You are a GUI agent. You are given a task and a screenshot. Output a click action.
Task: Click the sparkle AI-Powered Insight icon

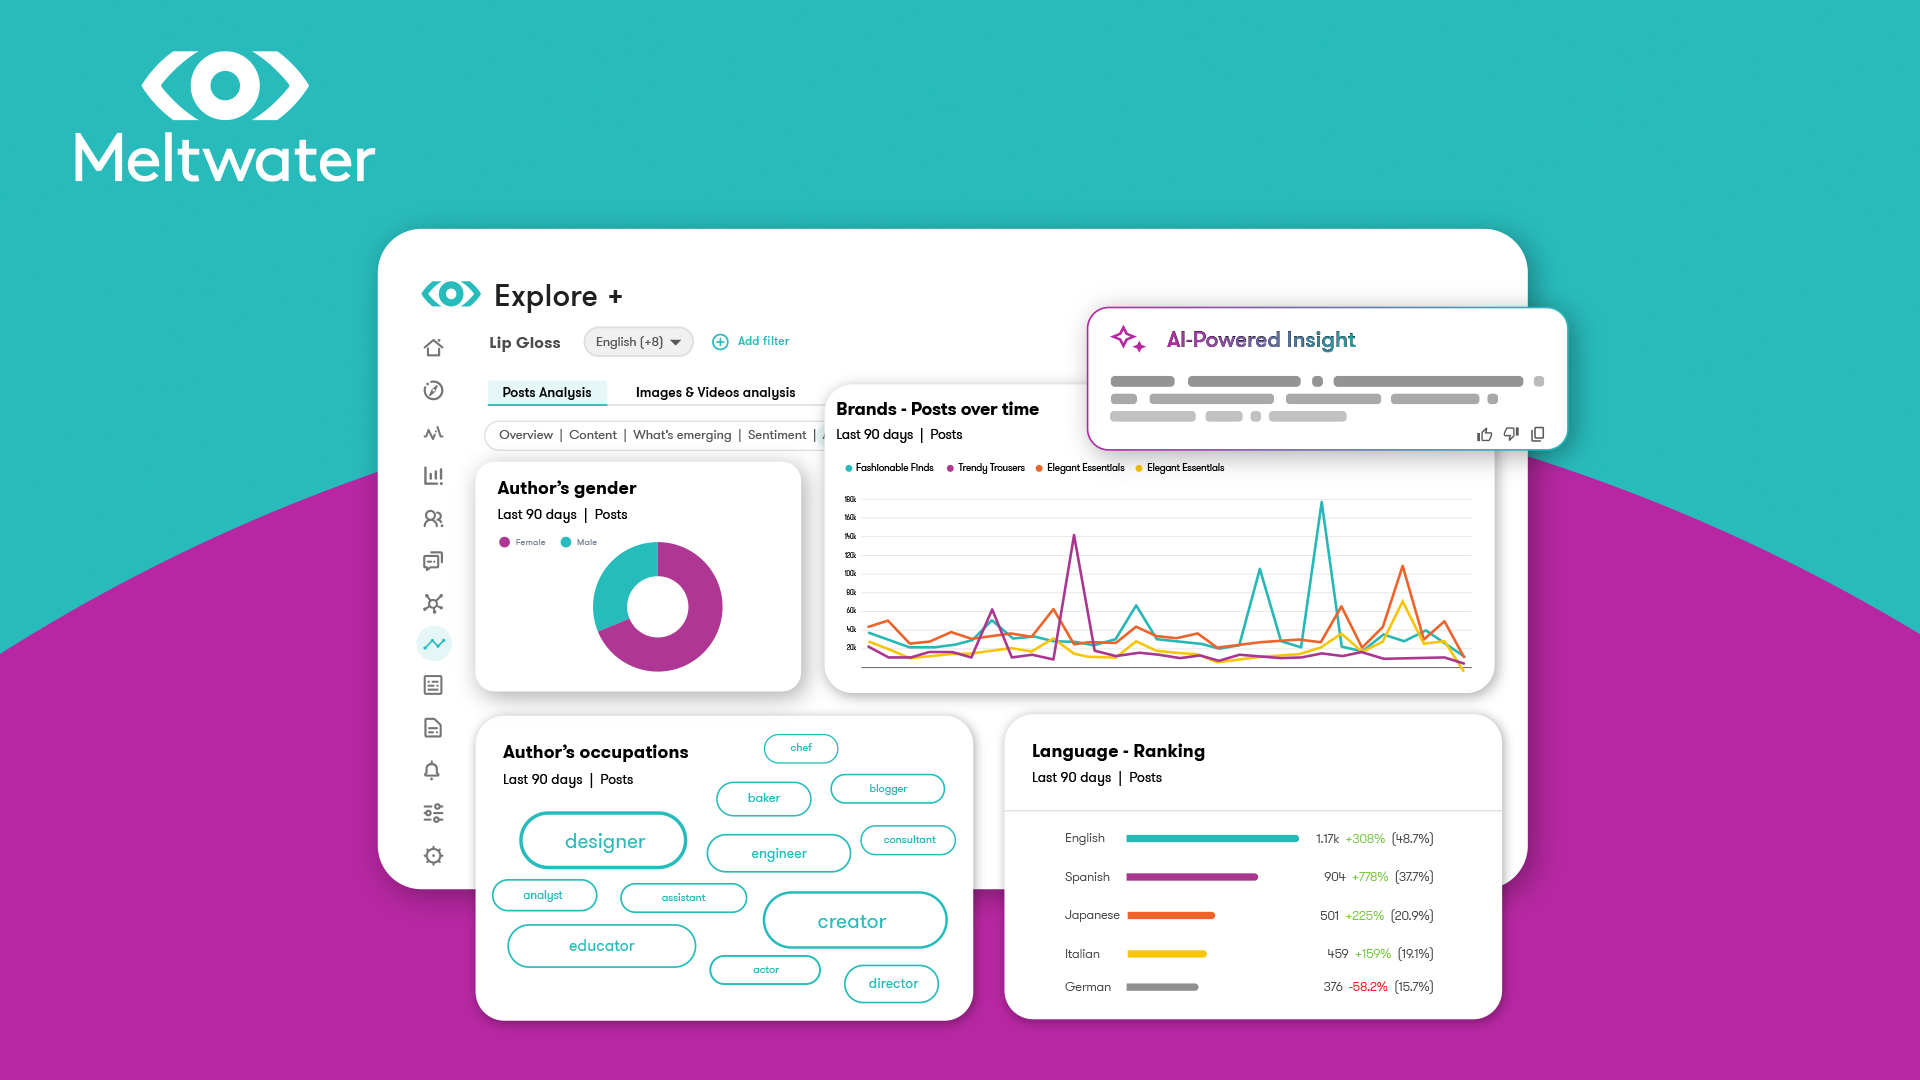1128,339
